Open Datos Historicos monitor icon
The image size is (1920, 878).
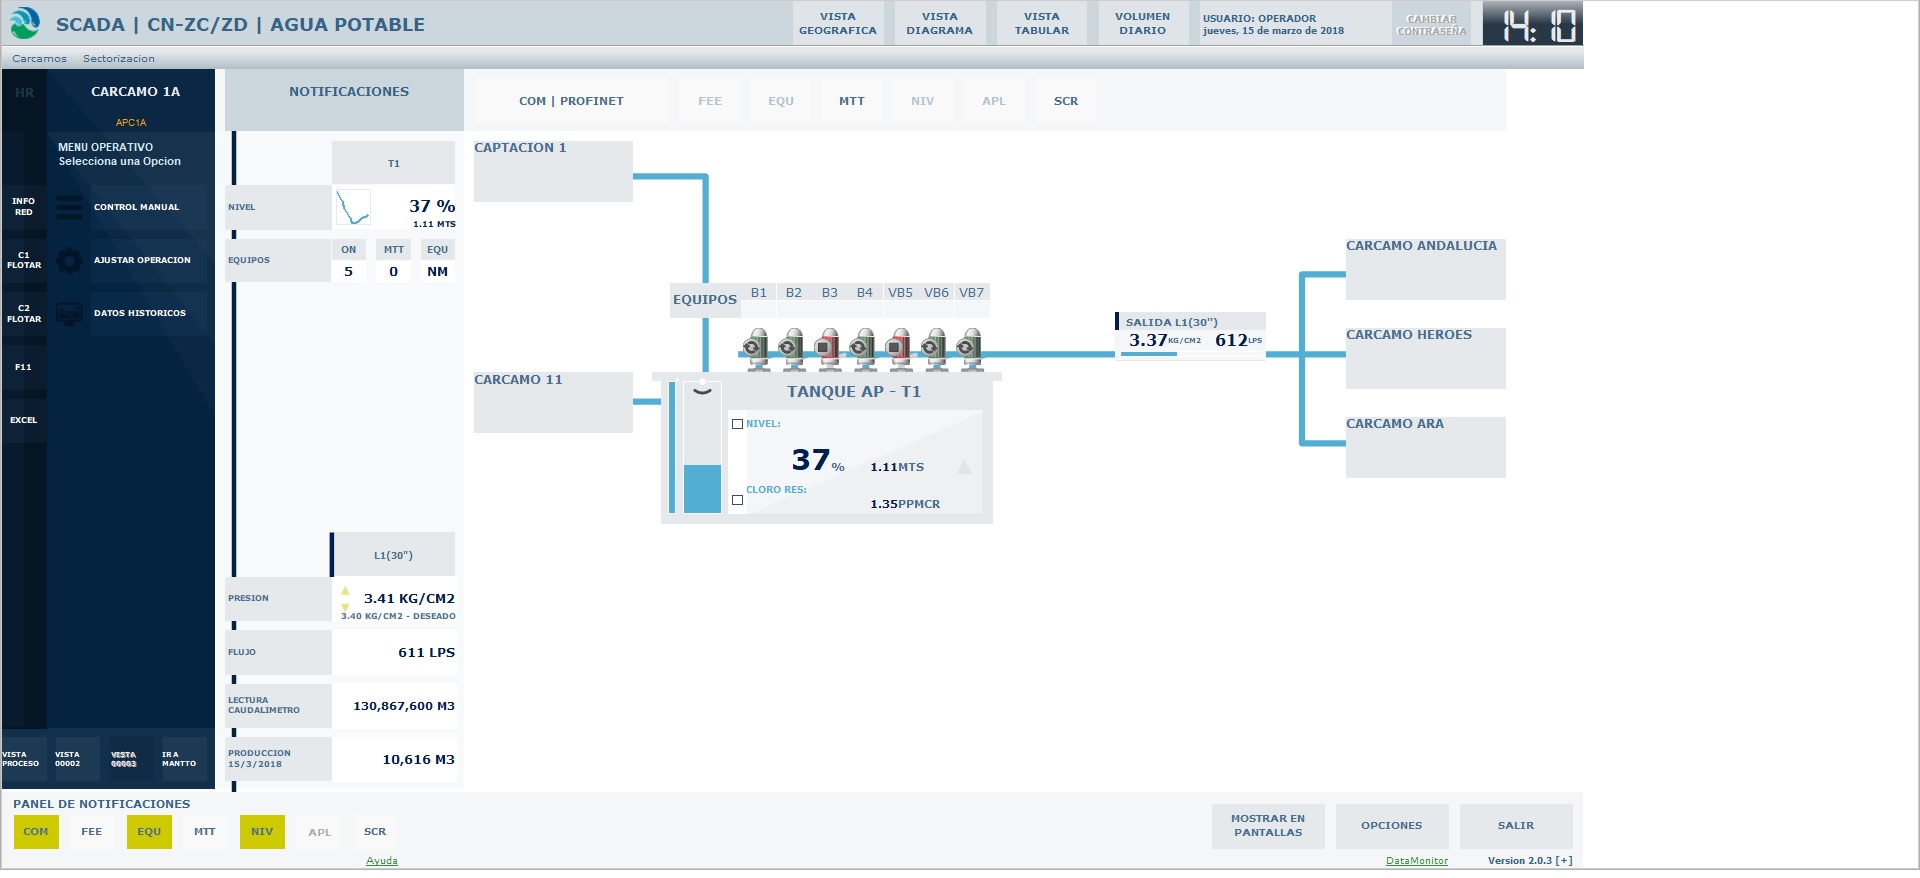(70, 313)
